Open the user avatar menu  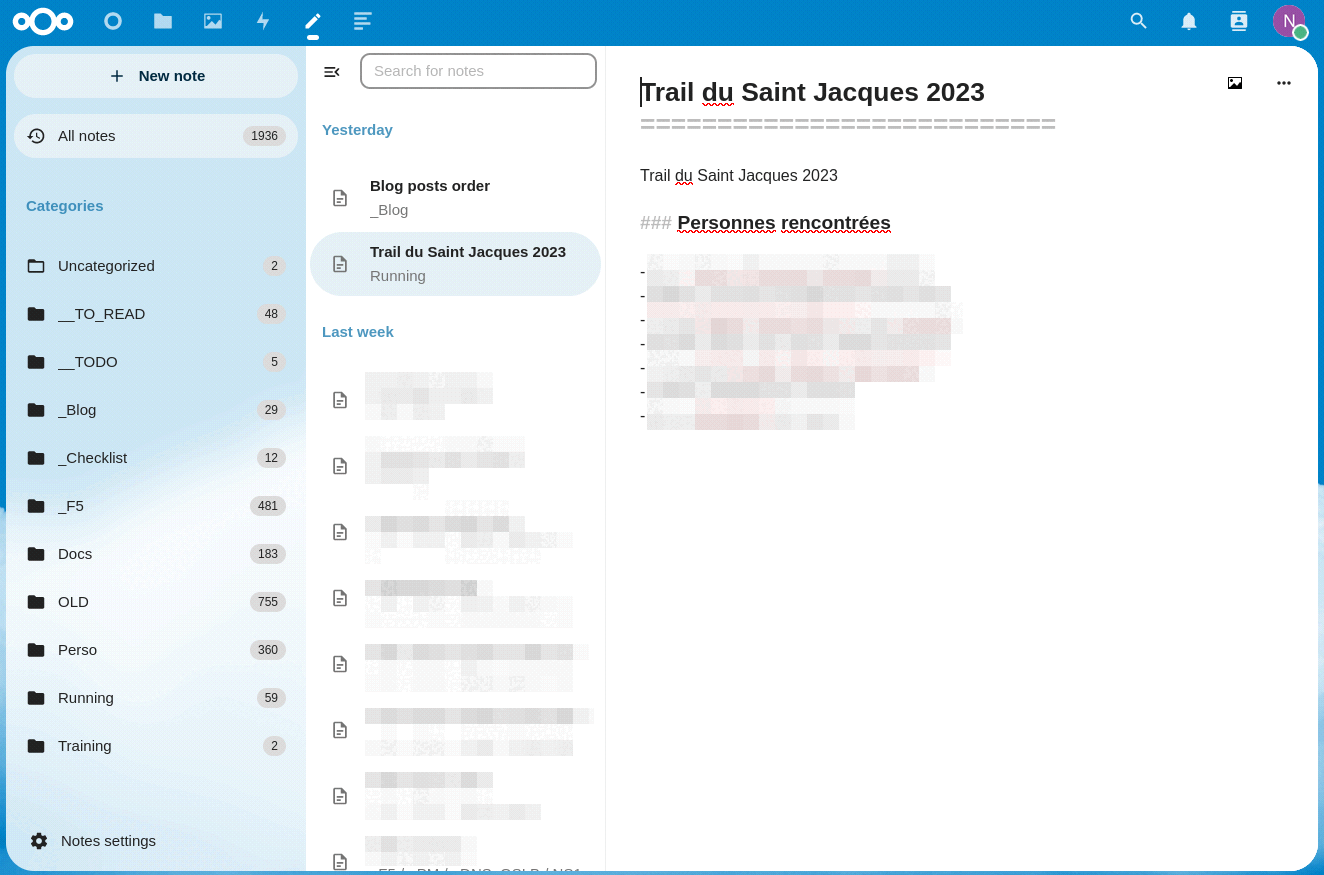tap(1289, 21)
